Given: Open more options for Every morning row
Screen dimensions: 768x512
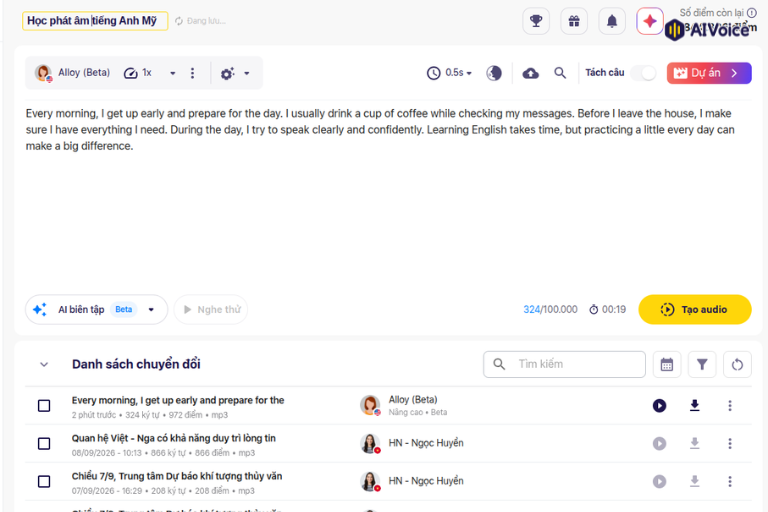Looking at the screenshot, I should pyautogui.click(x=730, y=406).
